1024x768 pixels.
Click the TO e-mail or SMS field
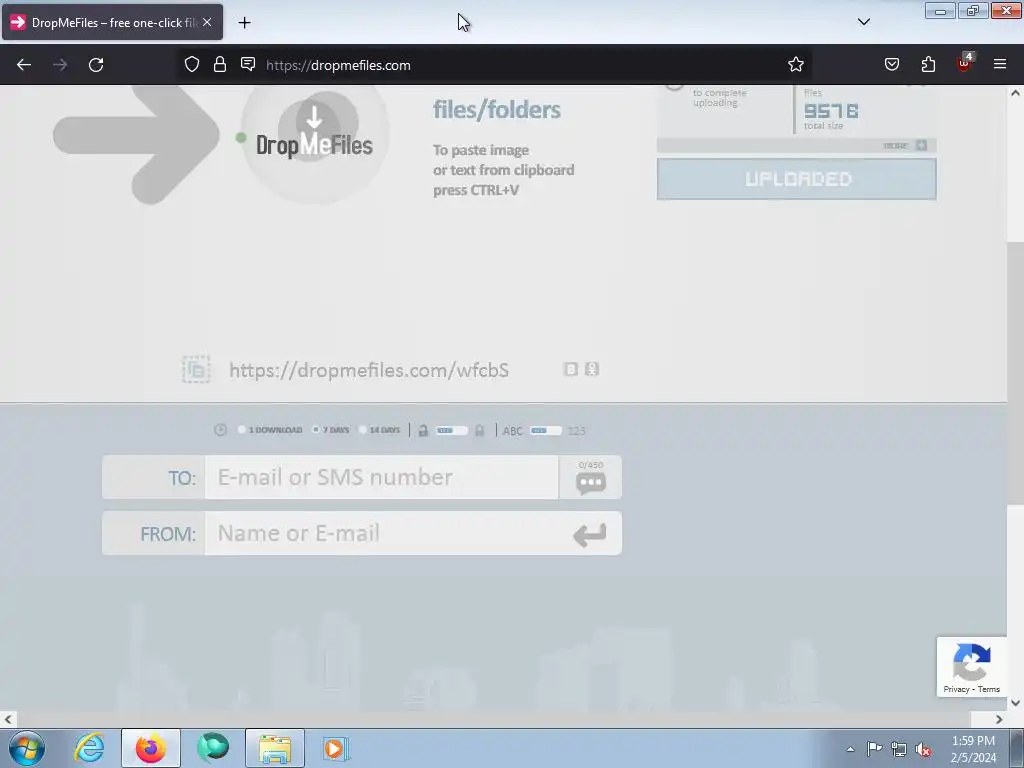click(x=382, y=477)
